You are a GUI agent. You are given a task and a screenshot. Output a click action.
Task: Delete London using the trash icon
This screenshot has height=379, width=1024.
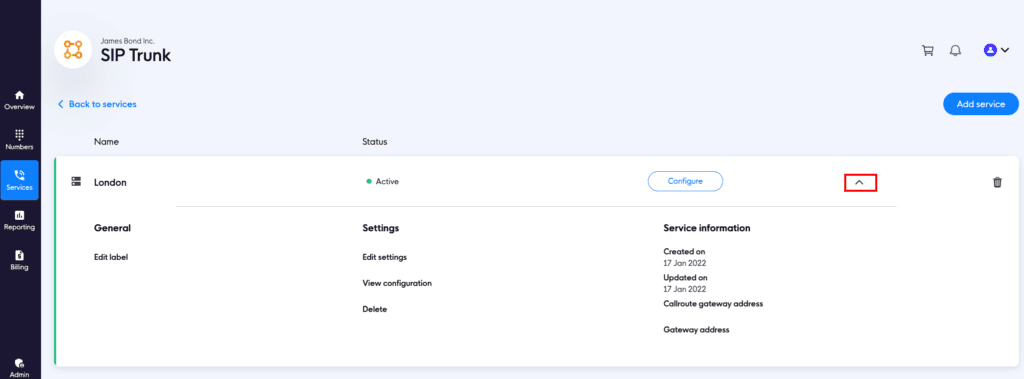[997, 182]
